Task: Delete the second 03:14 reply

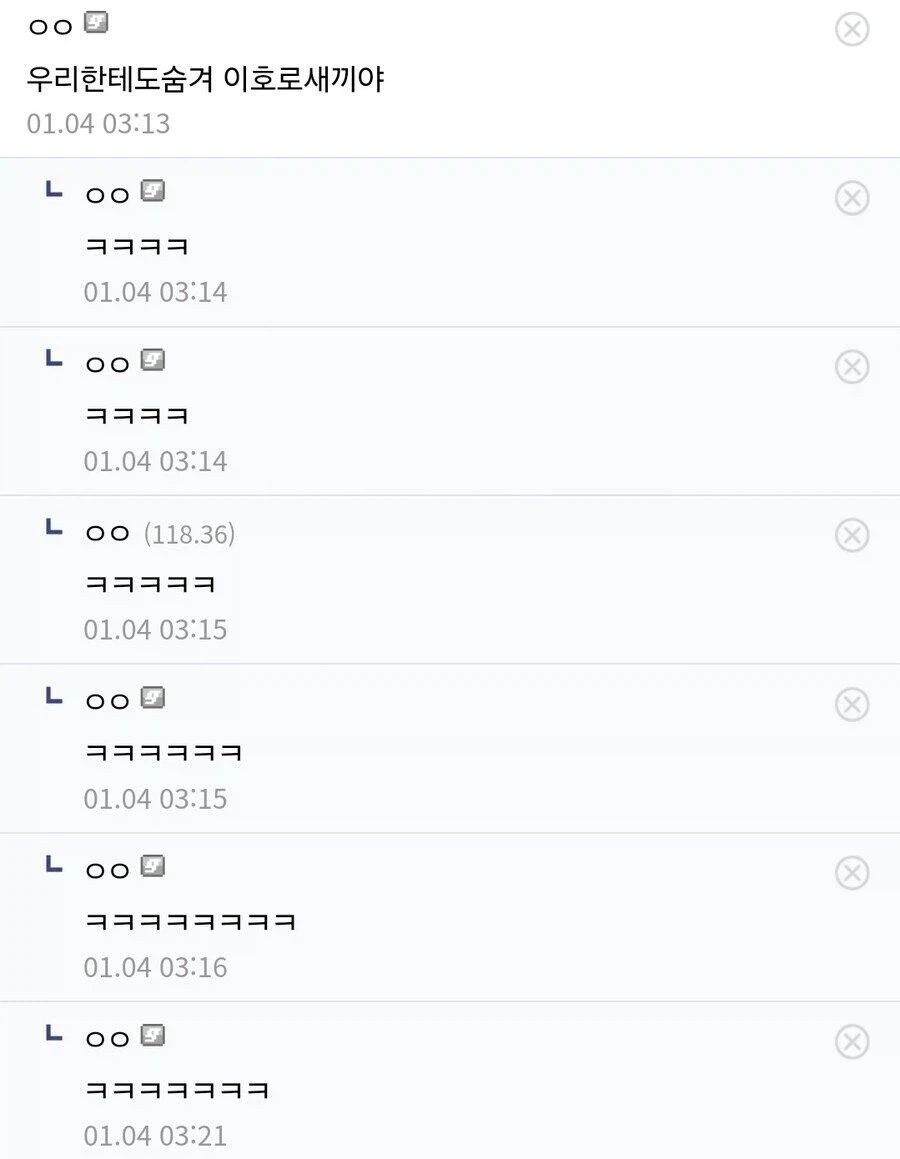Action: (x=851, y=367)
